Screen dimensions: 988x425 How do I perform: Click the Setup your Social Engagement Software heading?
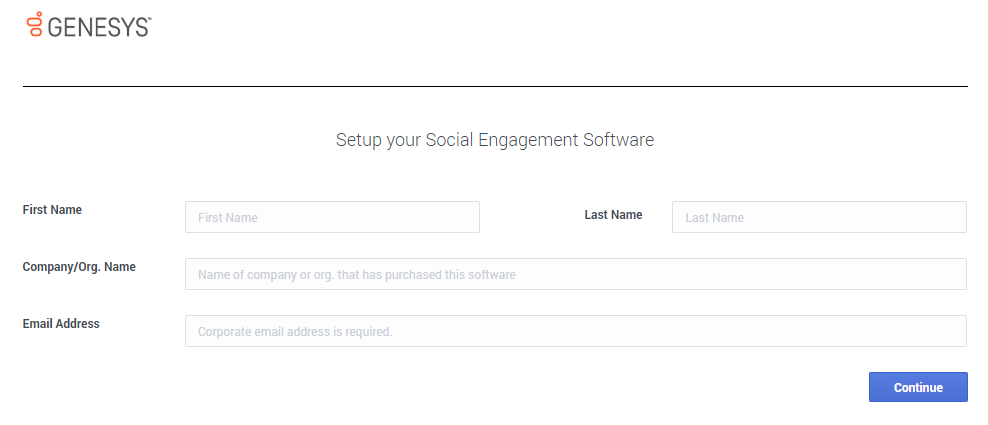click(x=494, y=140)
